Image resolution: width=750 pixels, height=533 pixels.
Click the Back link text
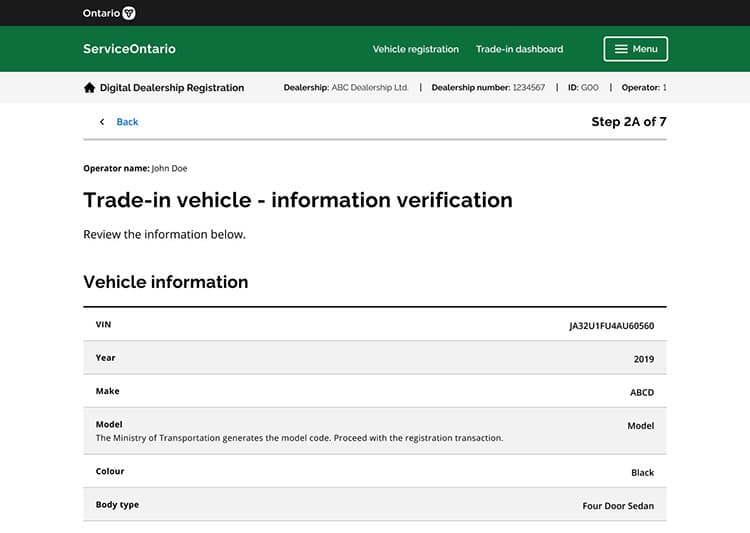click(x=127, y=122)
